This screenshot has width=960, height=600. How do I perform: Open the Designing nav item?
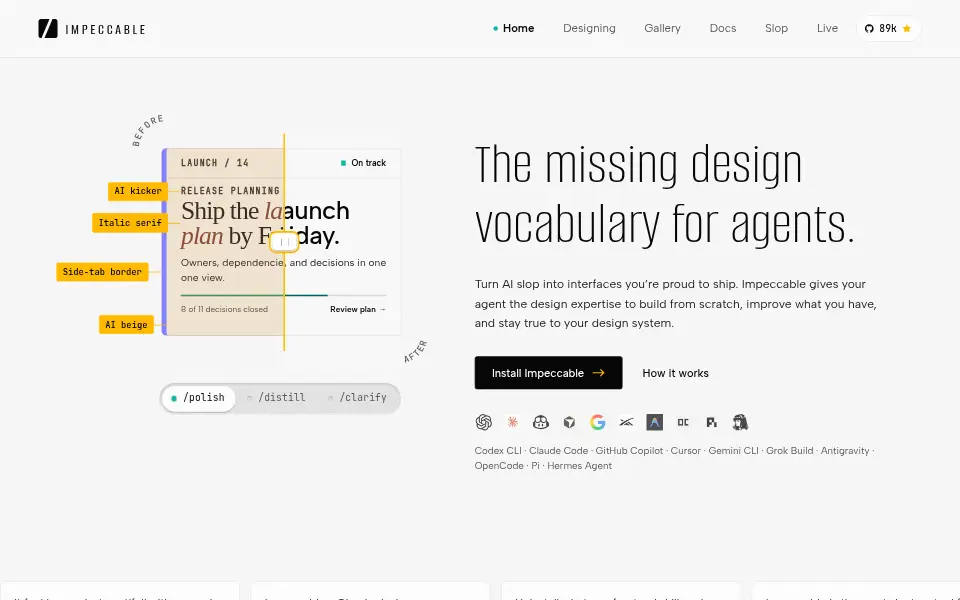(589, 29)
